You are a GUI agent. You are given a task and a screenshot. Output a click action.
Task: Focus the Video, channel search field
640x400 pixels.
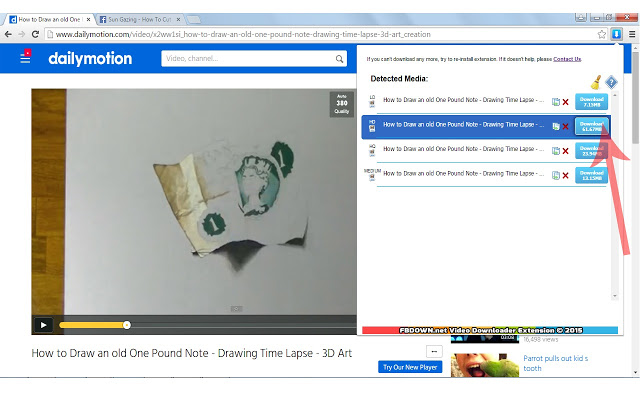coord(248,59)
